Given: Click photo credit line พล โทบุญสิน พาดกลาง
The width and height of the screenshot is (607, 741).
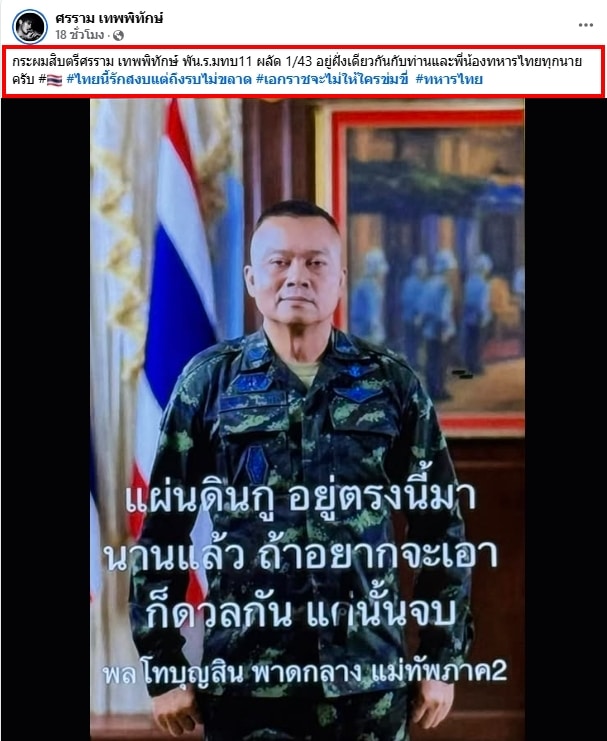Looking at the screenshot, I should [305, 672].
